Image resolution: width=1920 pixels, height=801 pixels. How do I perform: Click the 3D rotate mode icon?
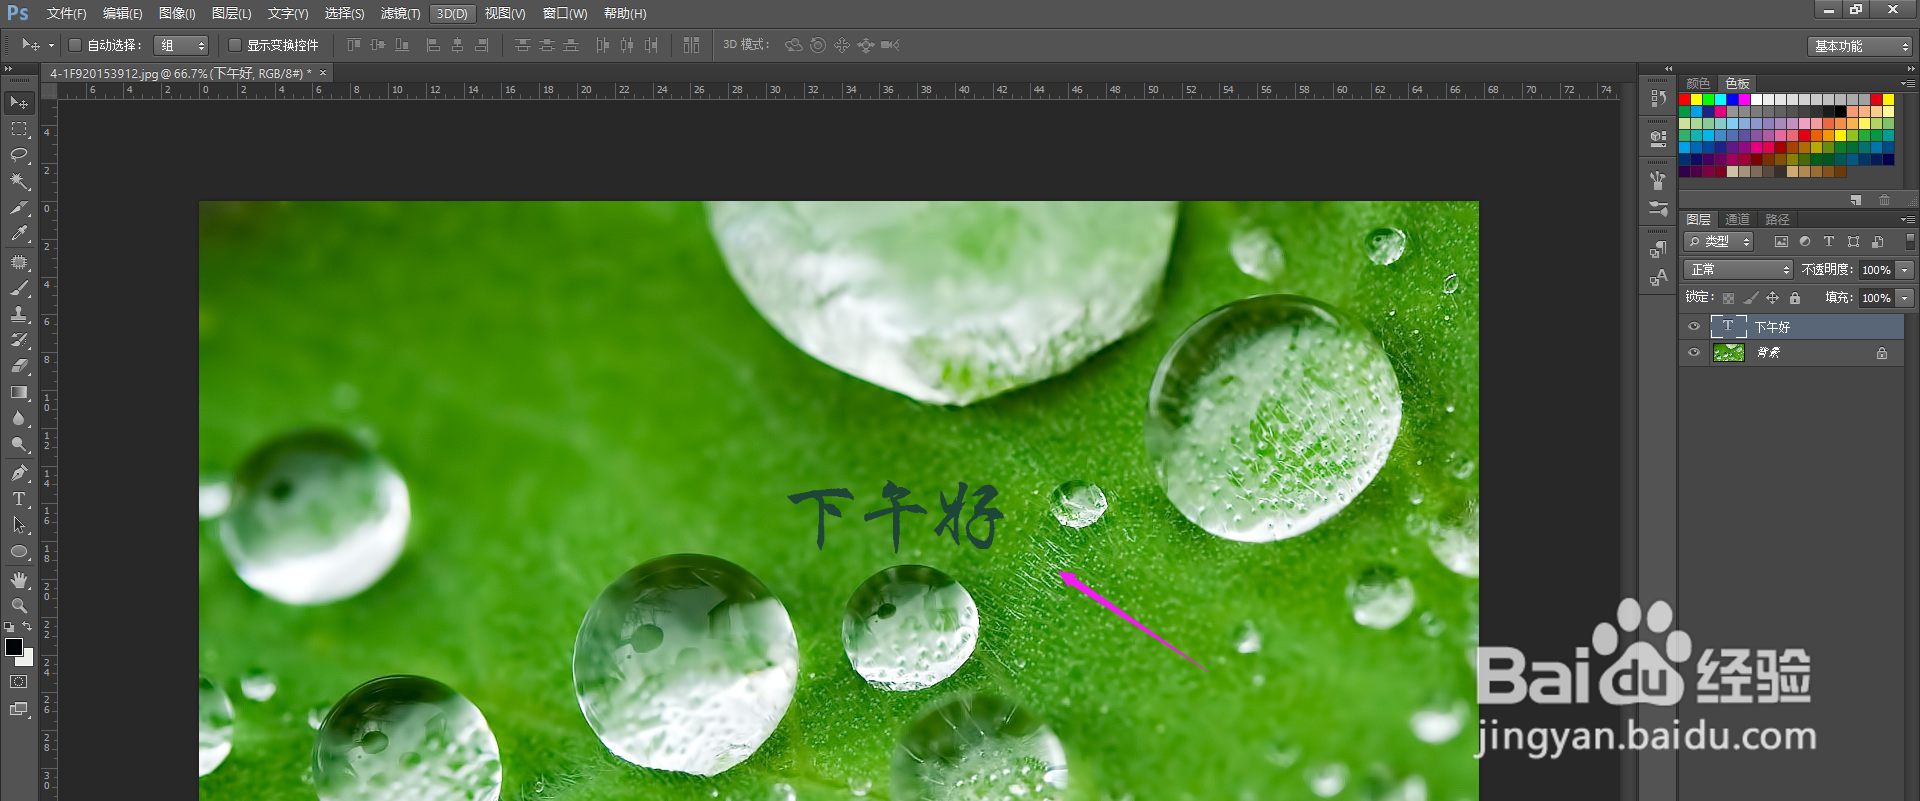click(794, 45)
